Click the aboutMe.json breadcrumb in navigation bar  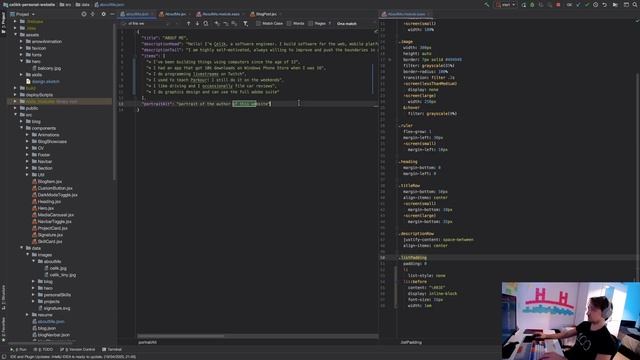(x=109, y=5)
